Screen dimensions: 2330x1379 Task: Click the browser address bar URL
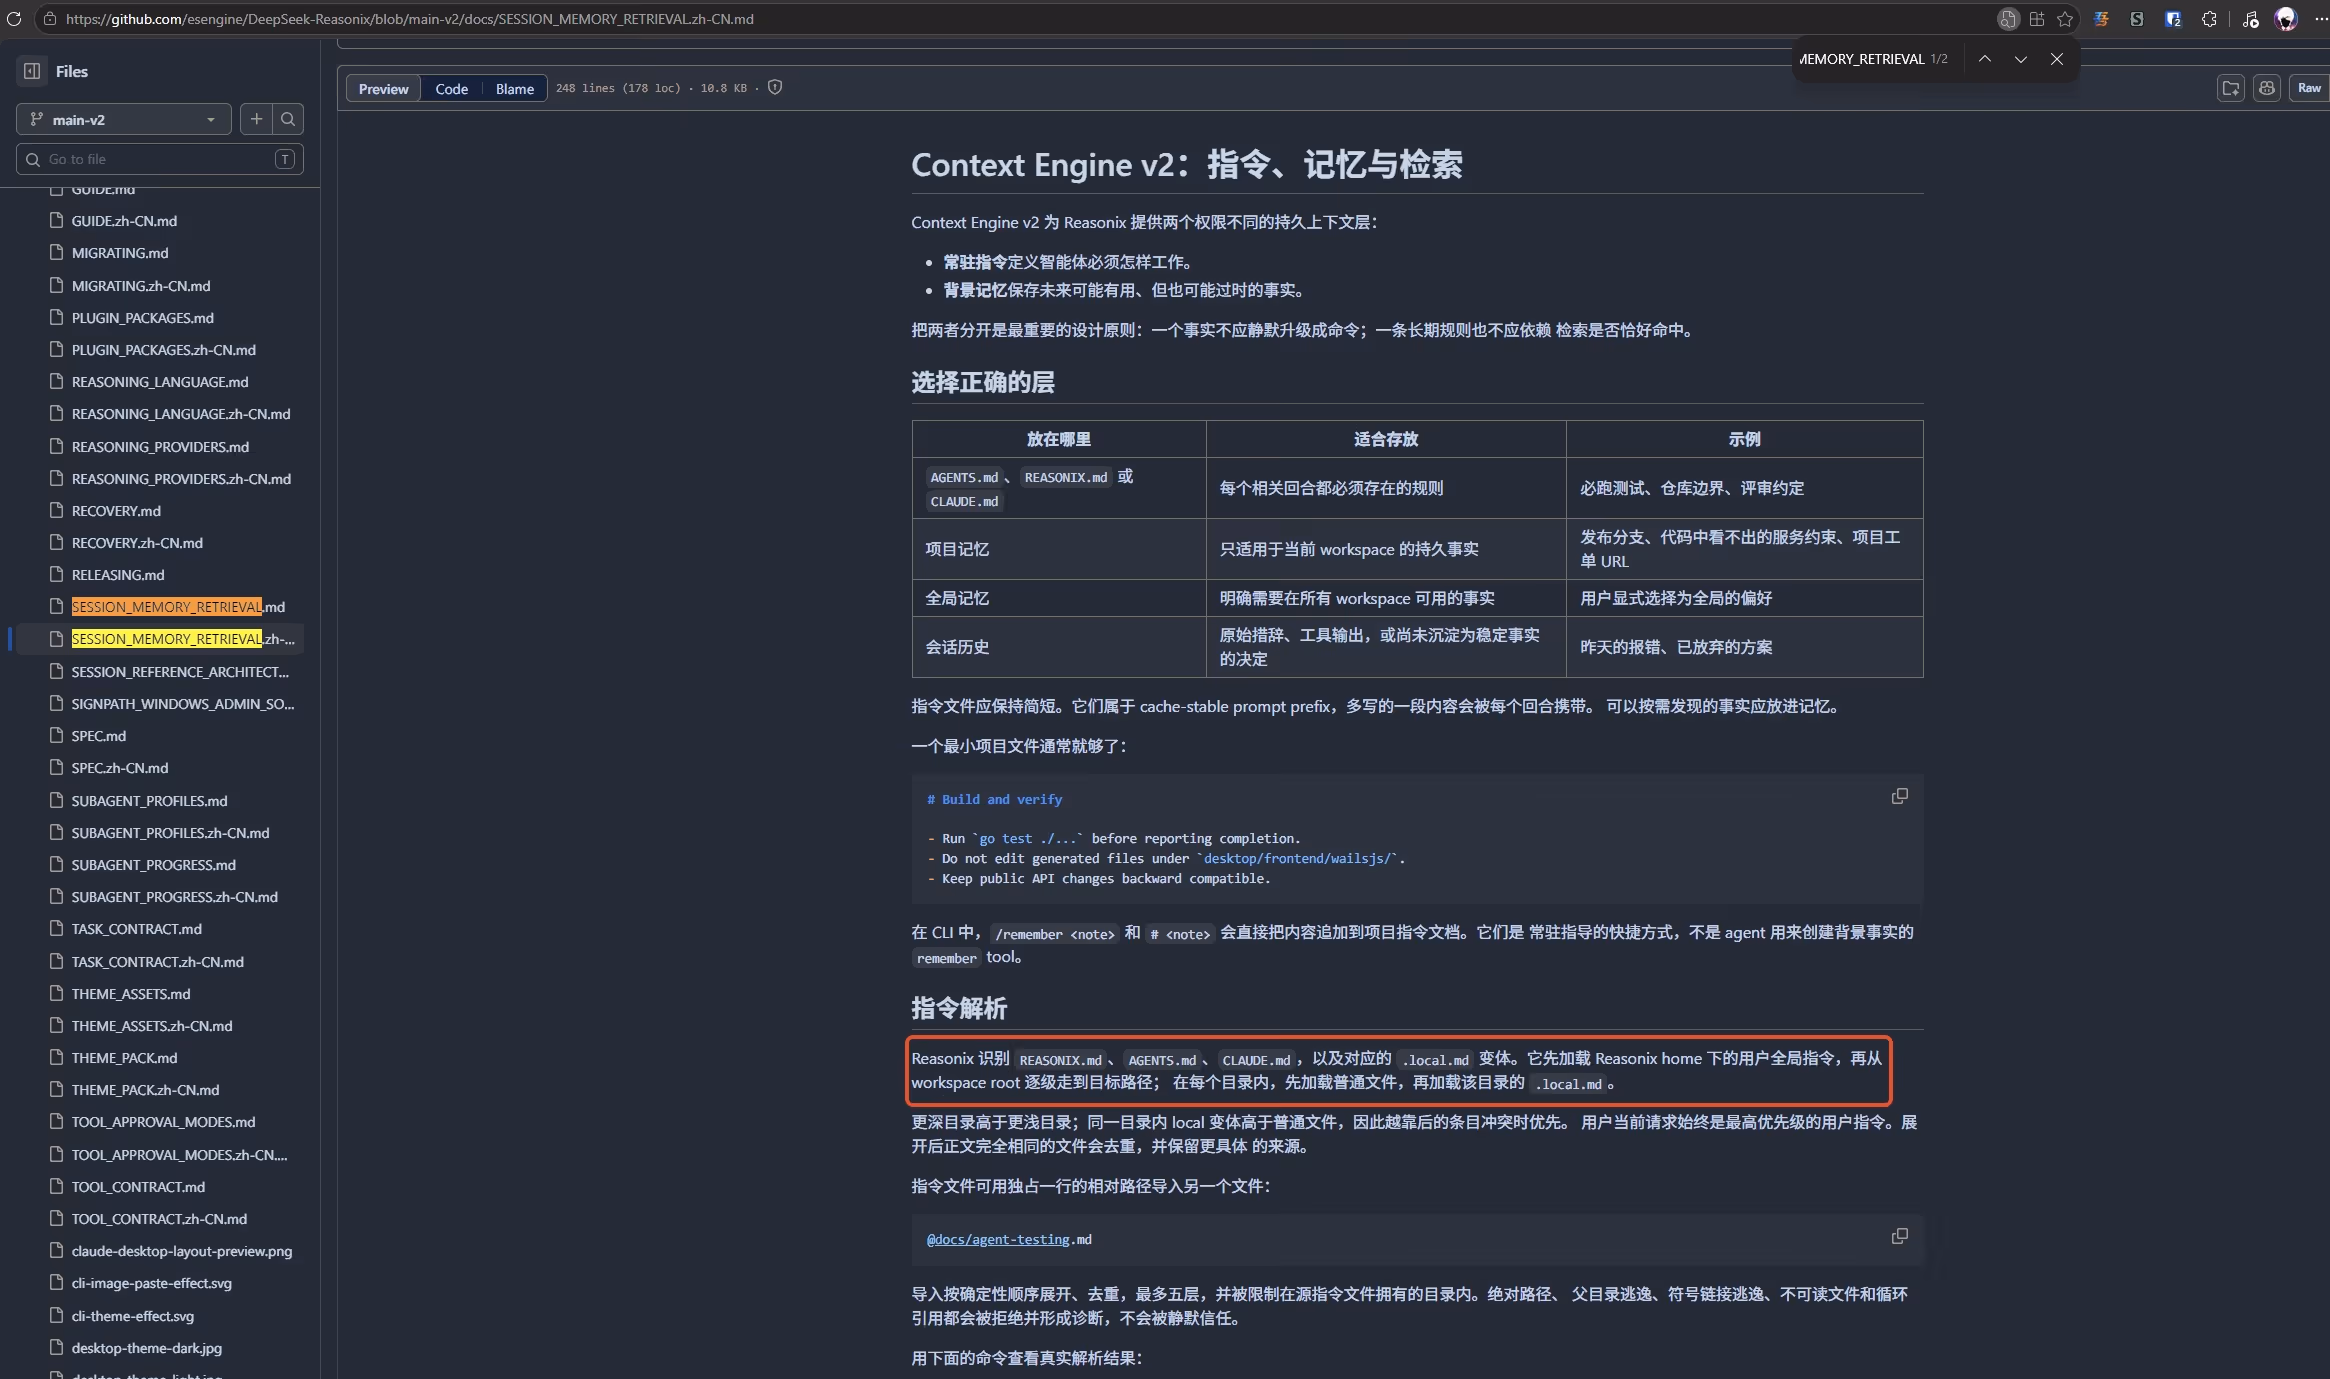(x=410, y=19)
